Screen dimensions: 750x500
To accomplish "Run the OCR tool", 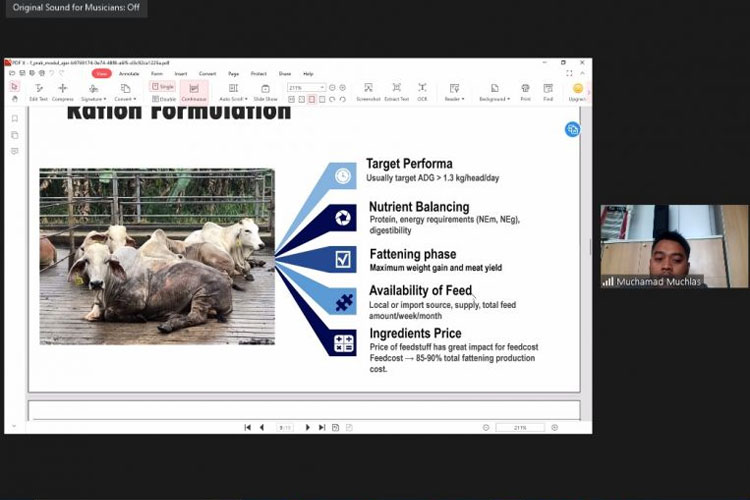I will [x=422, y=92].
